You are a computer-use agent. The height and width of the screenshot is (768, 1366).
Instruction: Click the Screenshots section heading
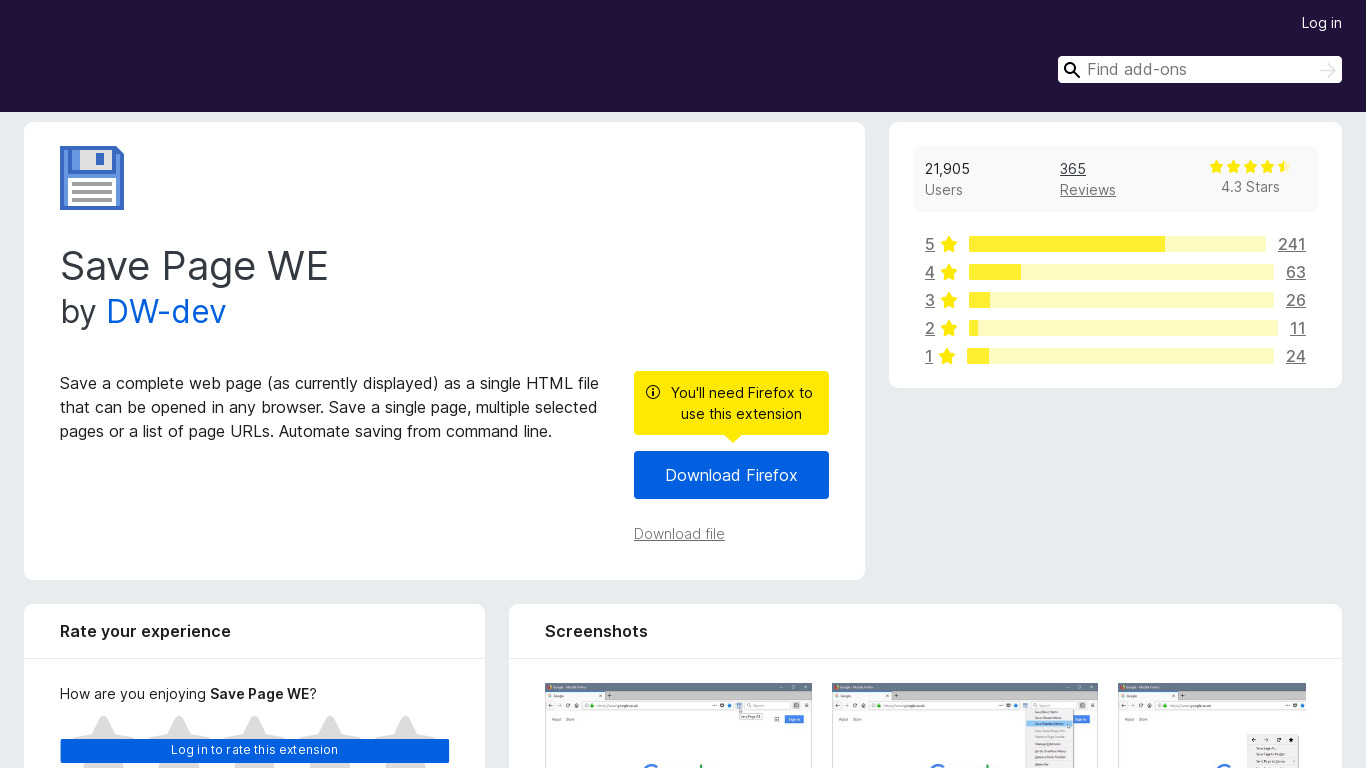[x=596, y=631]
